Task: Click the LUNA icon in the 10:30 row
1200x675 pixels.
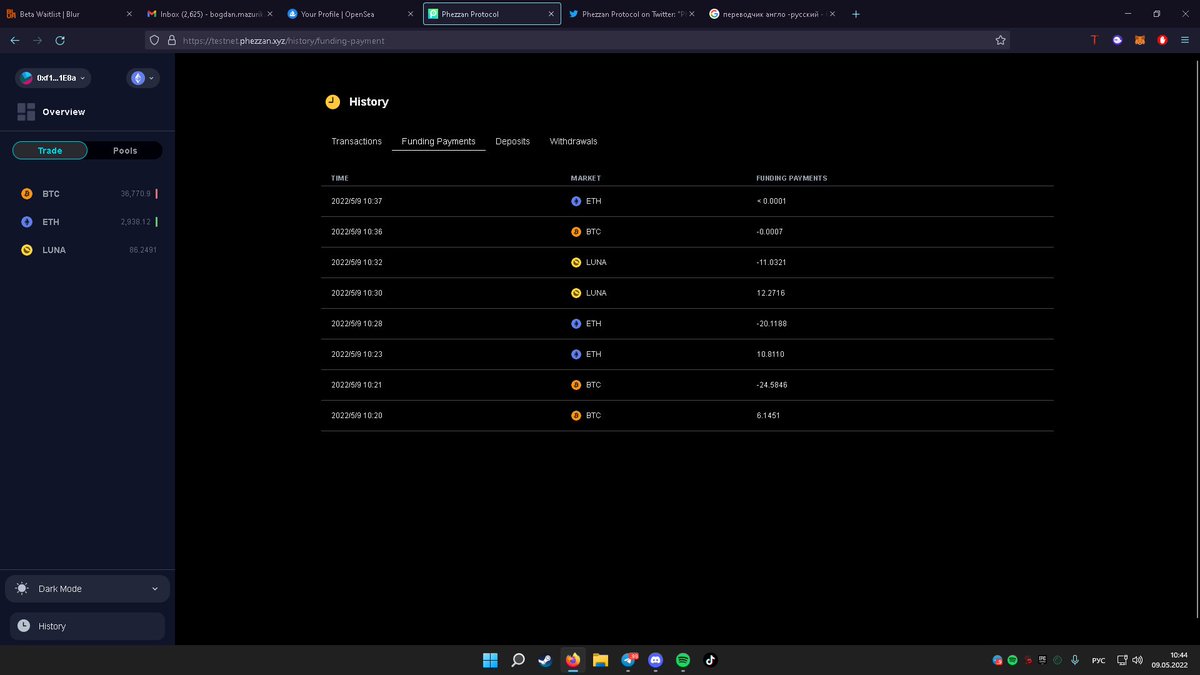Action: tap(576, 293)
